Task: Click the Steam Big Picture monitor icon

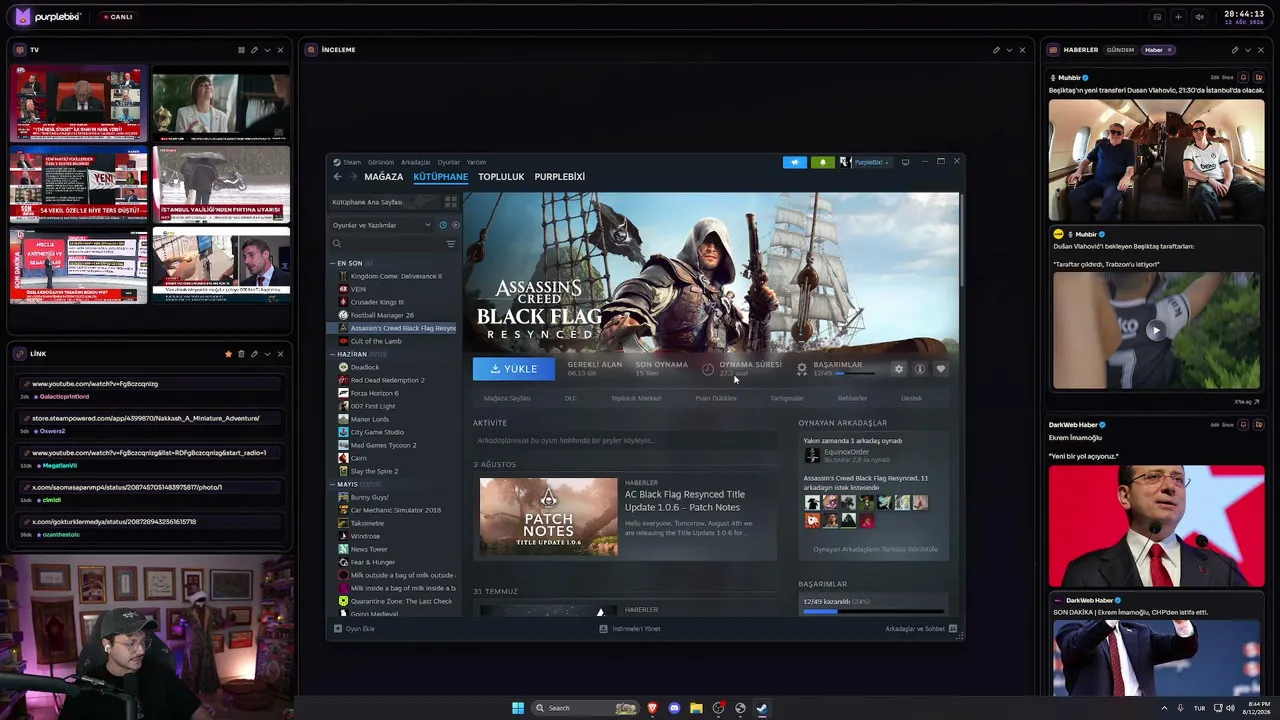Action: coord(905,162)
